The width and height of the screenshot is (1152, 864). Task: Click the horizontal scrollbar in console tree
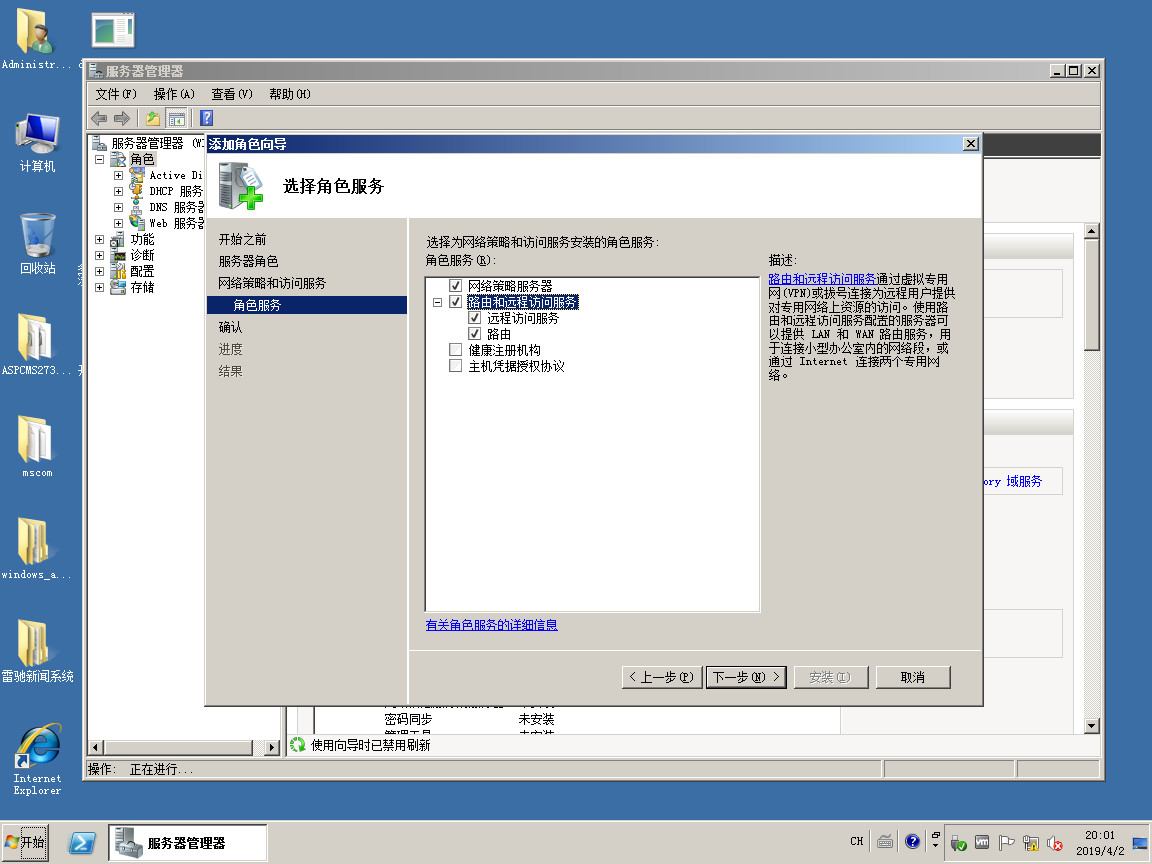pos(186,747)
